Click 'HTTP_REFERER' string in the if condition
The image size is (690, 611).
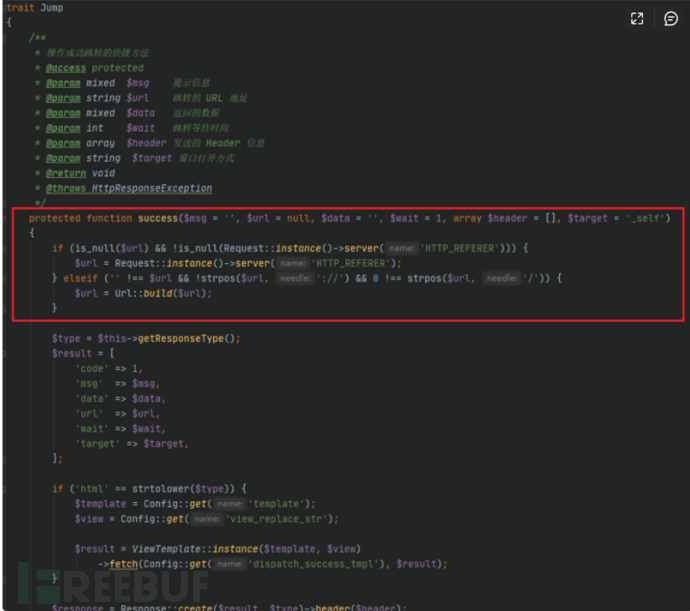(x=460, y=248)
